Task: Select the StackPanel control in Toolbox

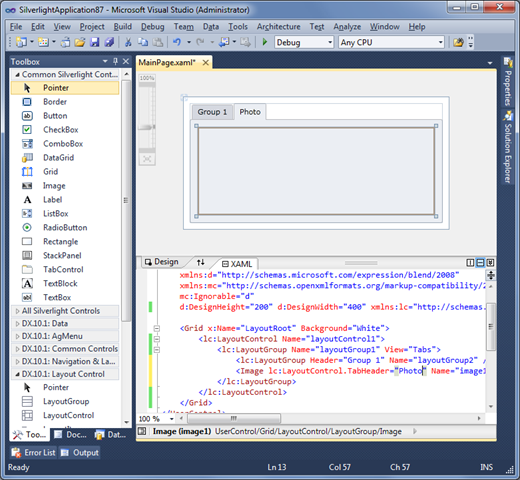Action: pos(65,256)
